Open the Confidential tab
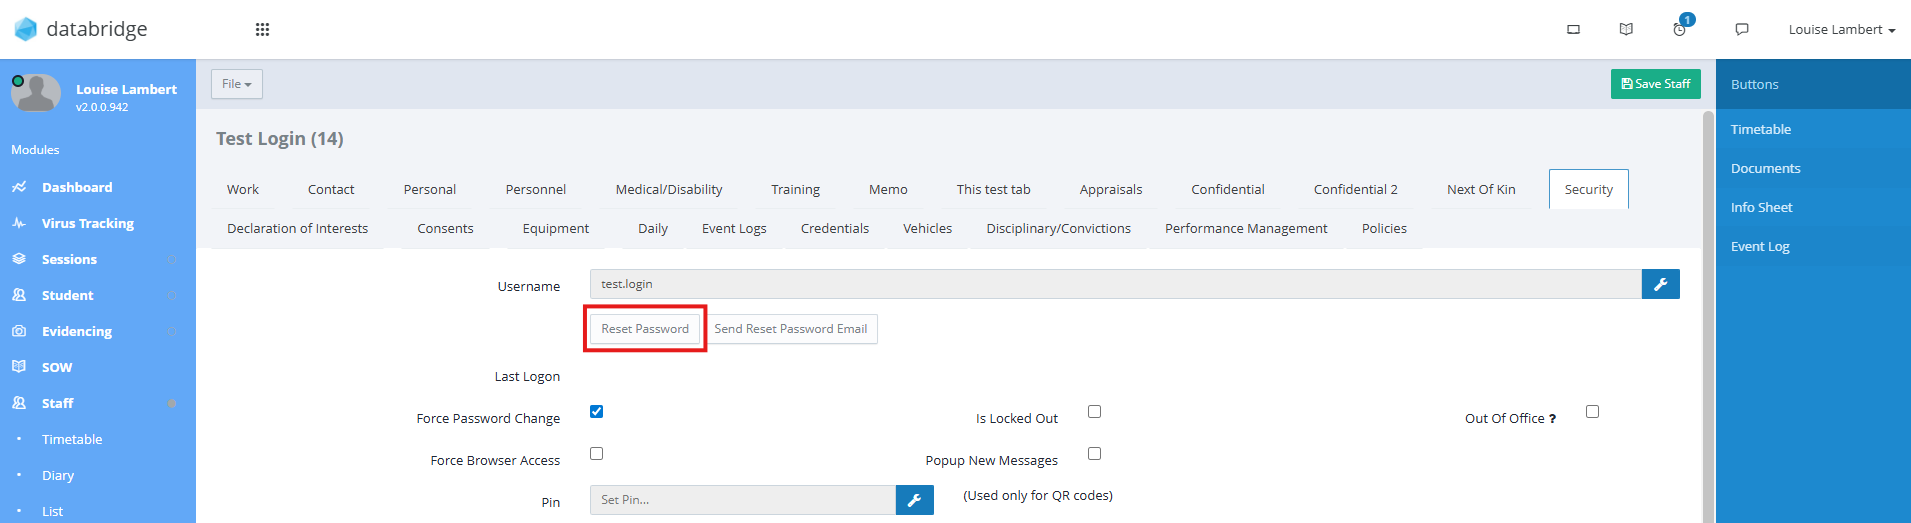This screenshot has height=523, width=1911. [1228, 189]
